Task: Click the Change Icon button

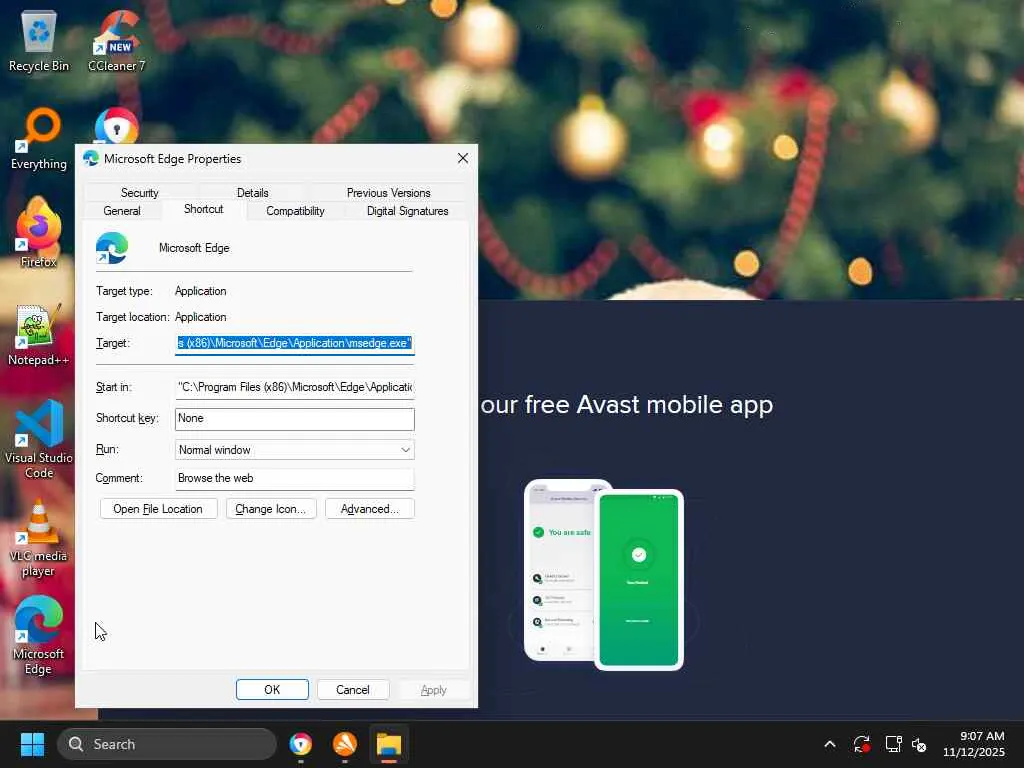Action: coord(270,509)
